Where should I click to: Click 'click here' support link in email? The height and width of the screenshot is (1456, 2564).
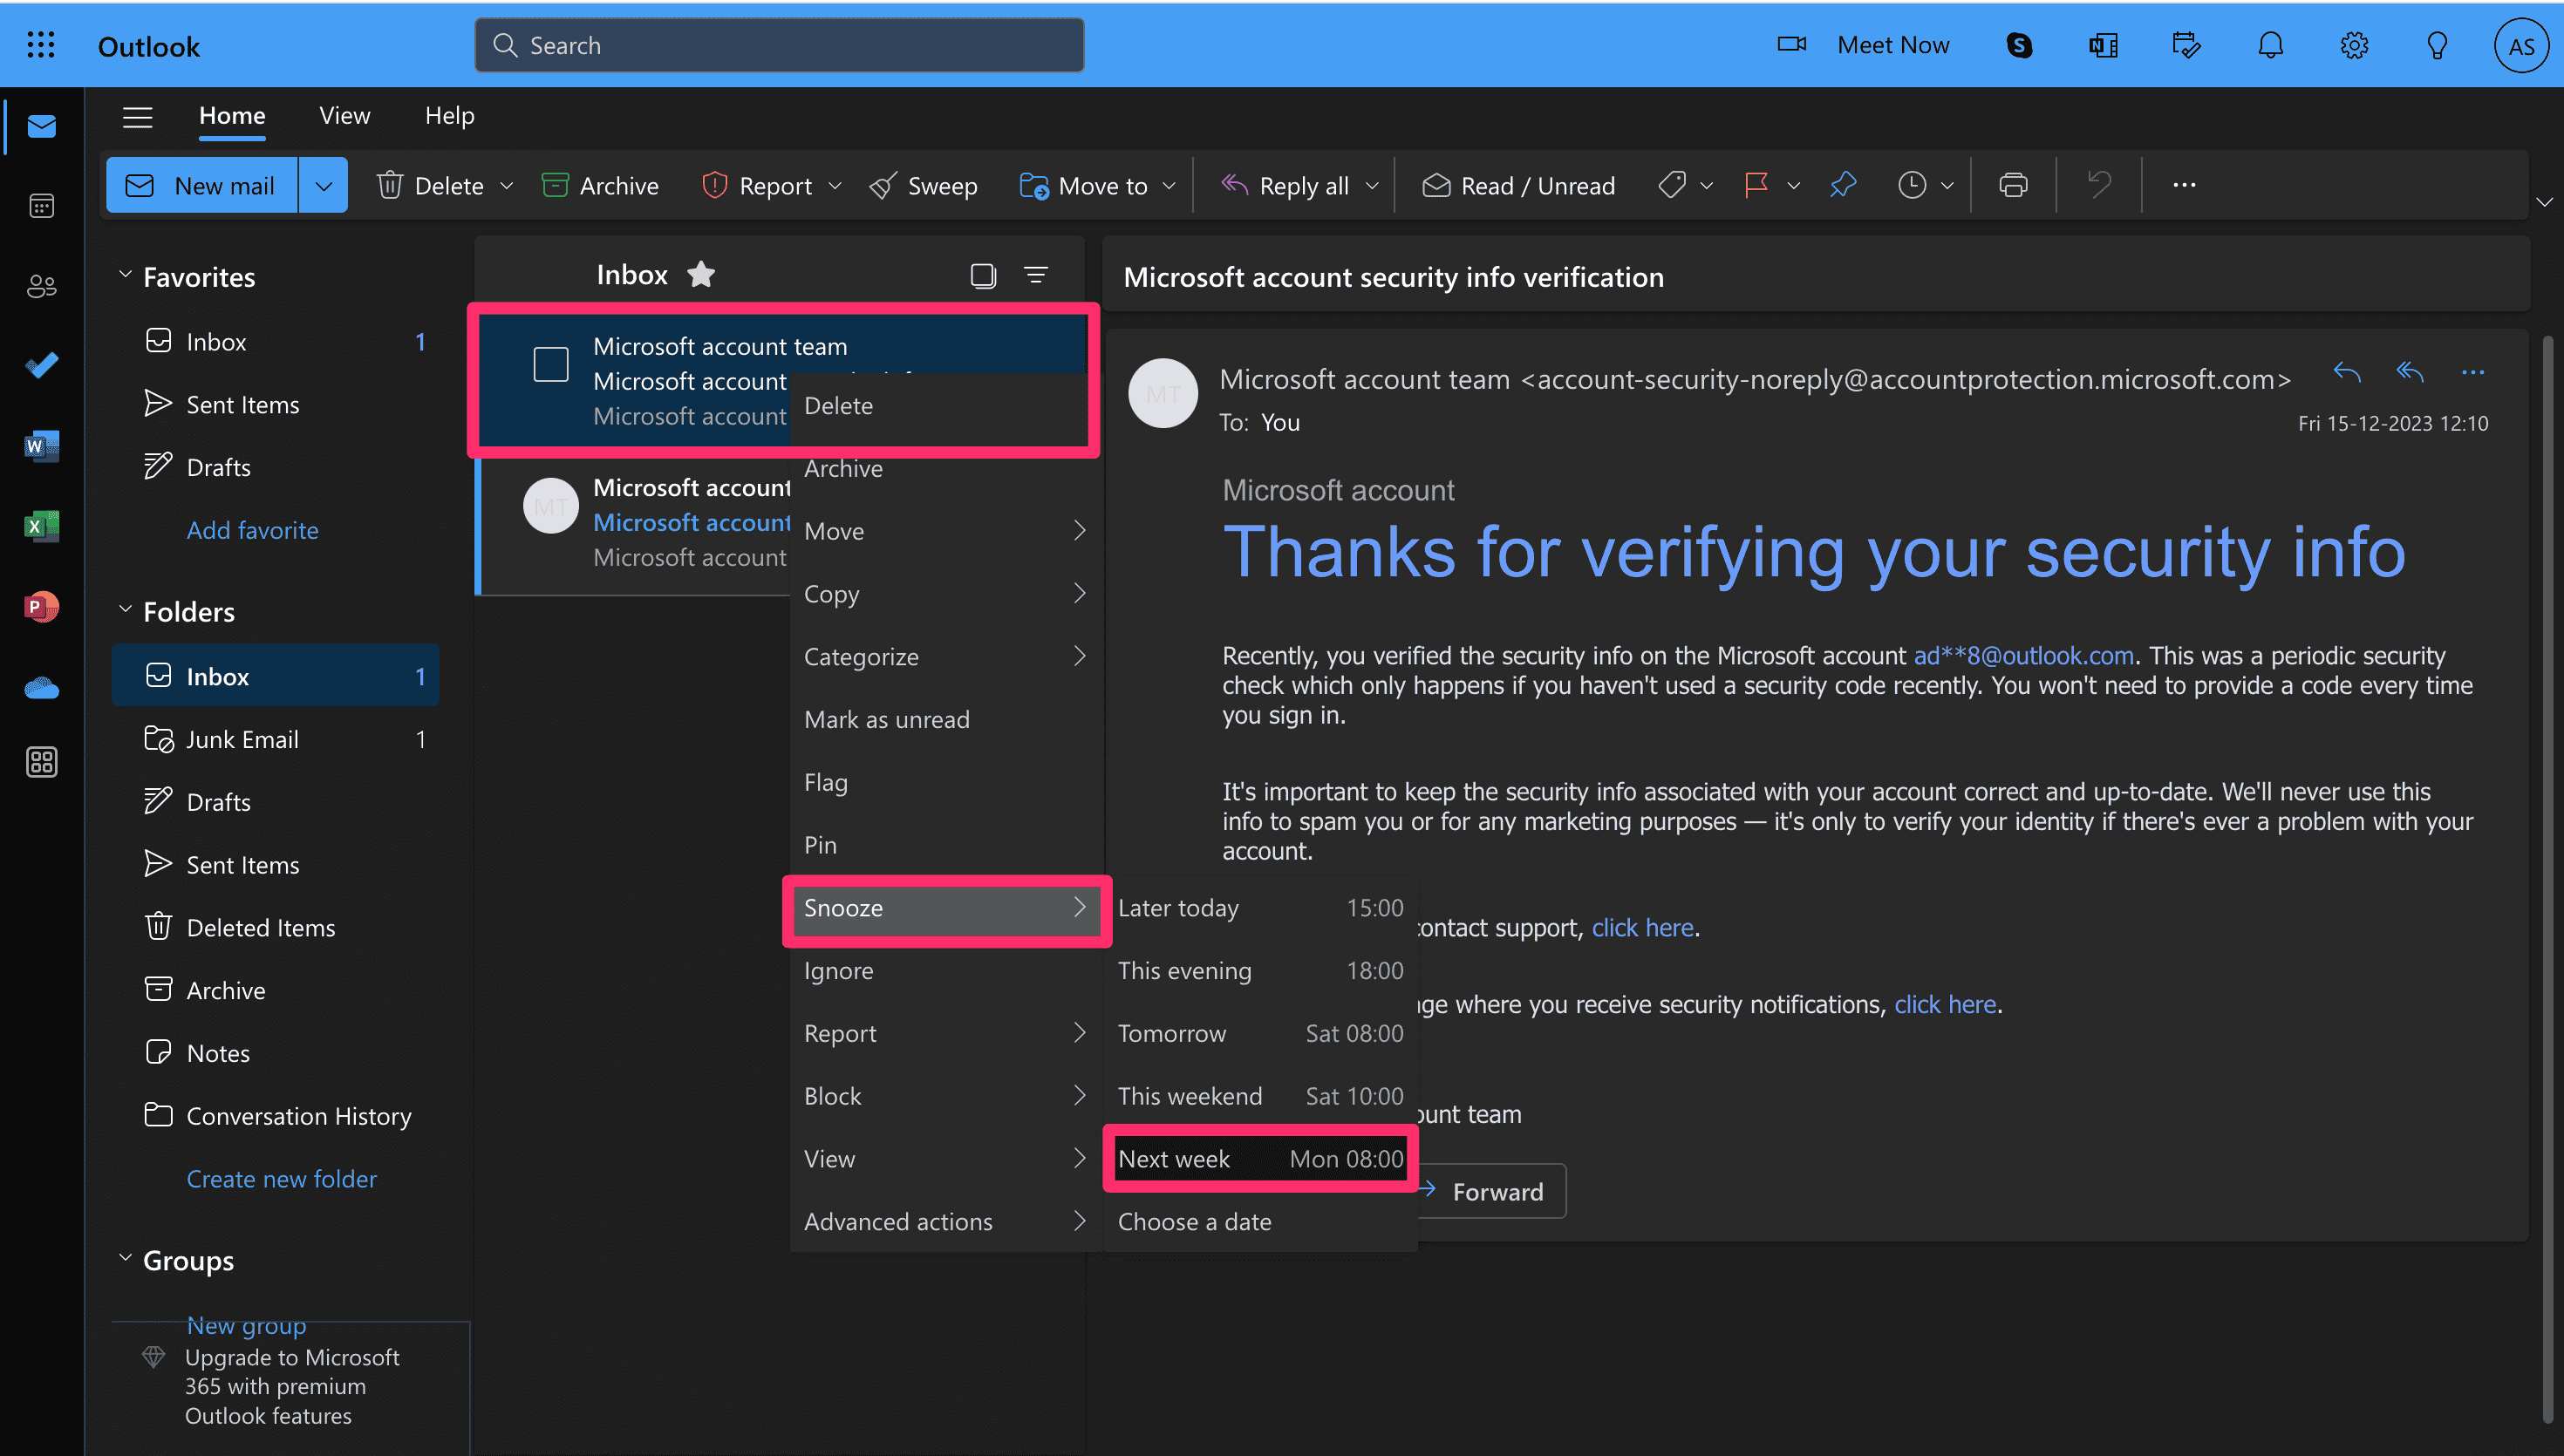(x=1641, y=924)
